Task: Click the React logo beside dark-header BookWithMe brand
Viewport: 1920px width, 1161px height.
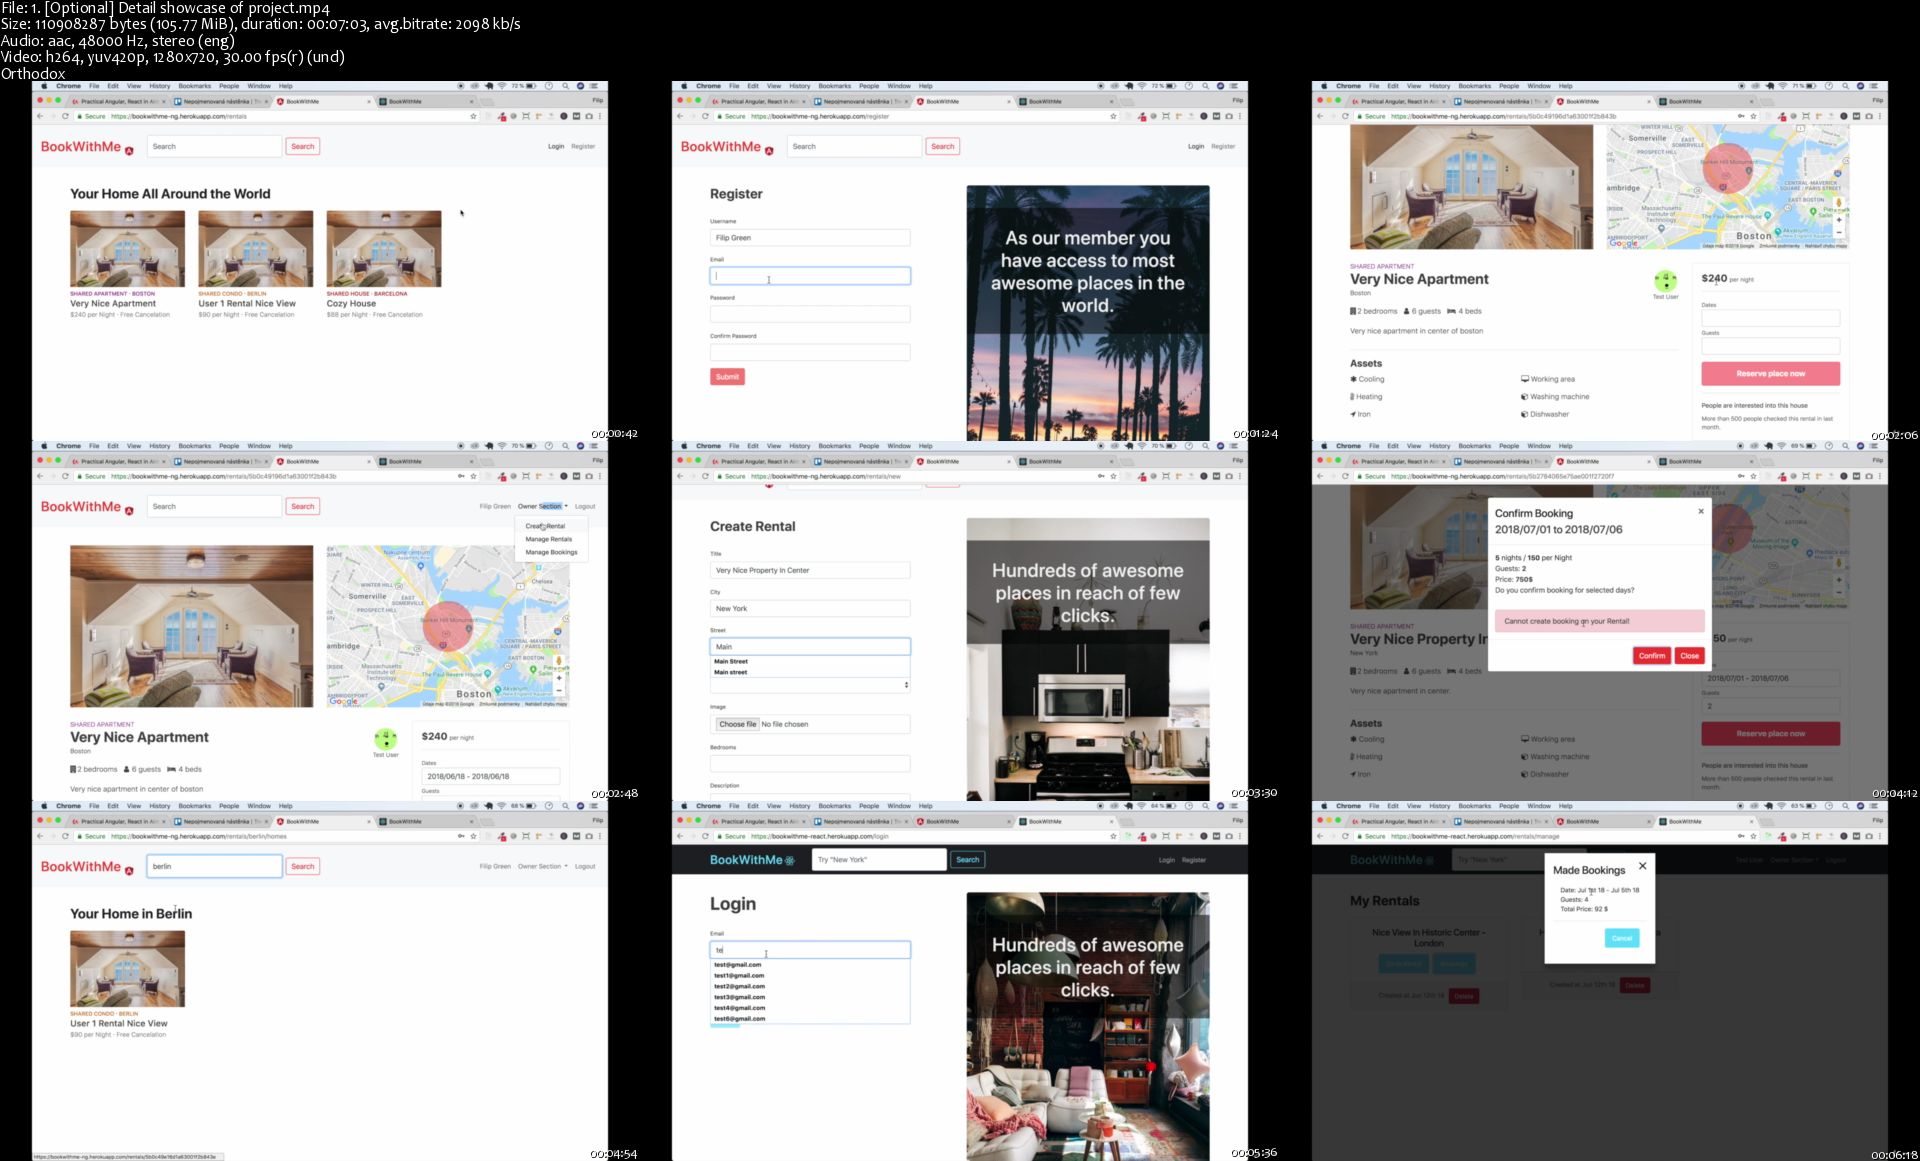Action: (x=790, y=860)
